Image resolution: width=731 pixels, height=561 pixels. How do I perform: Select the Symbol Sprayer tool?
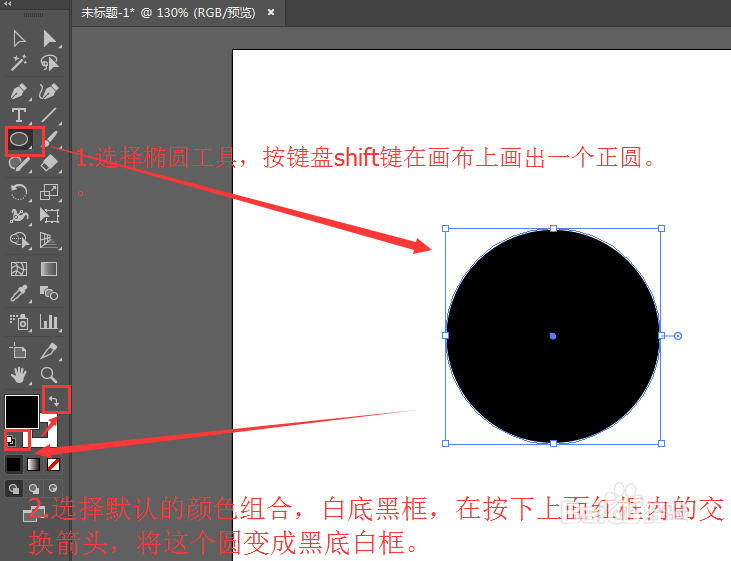pos(19,322)
